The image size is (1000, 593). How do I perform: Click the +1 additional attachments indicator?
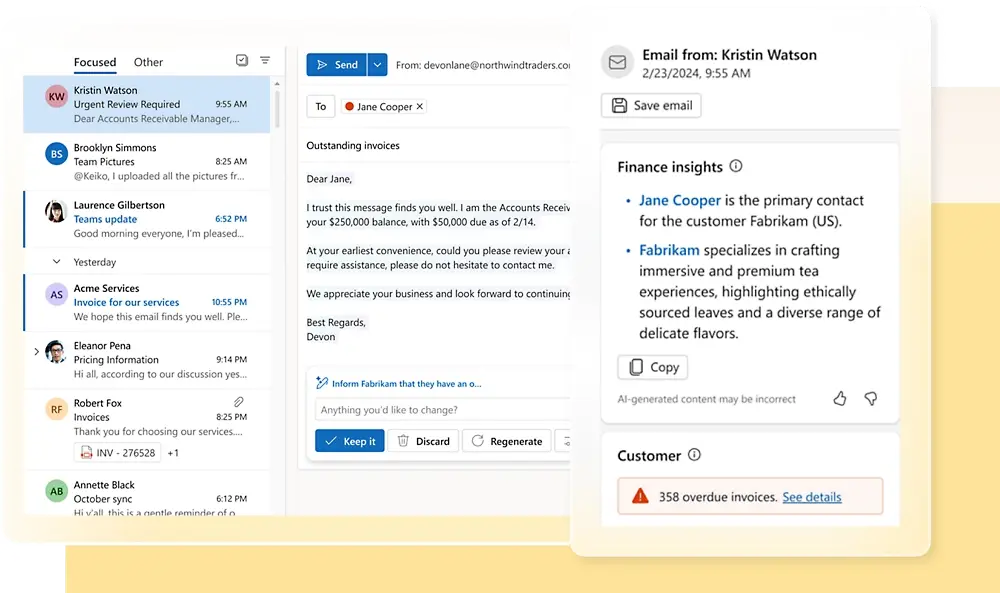coord(173,453)
